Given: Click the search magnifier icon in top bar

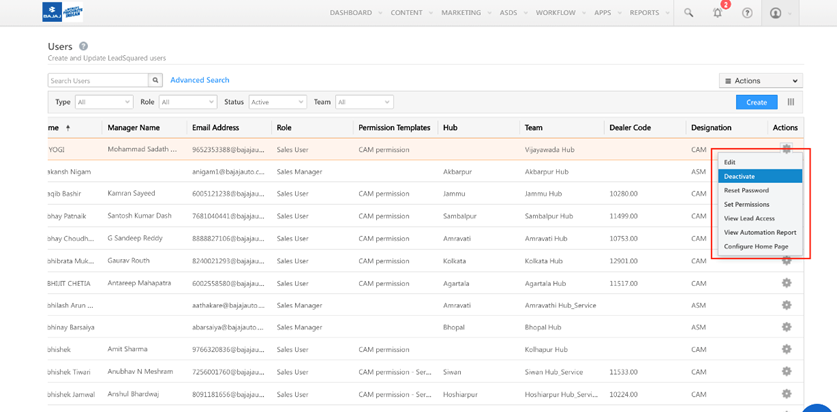Looking at the screenshot, I should tap(688, 13).
